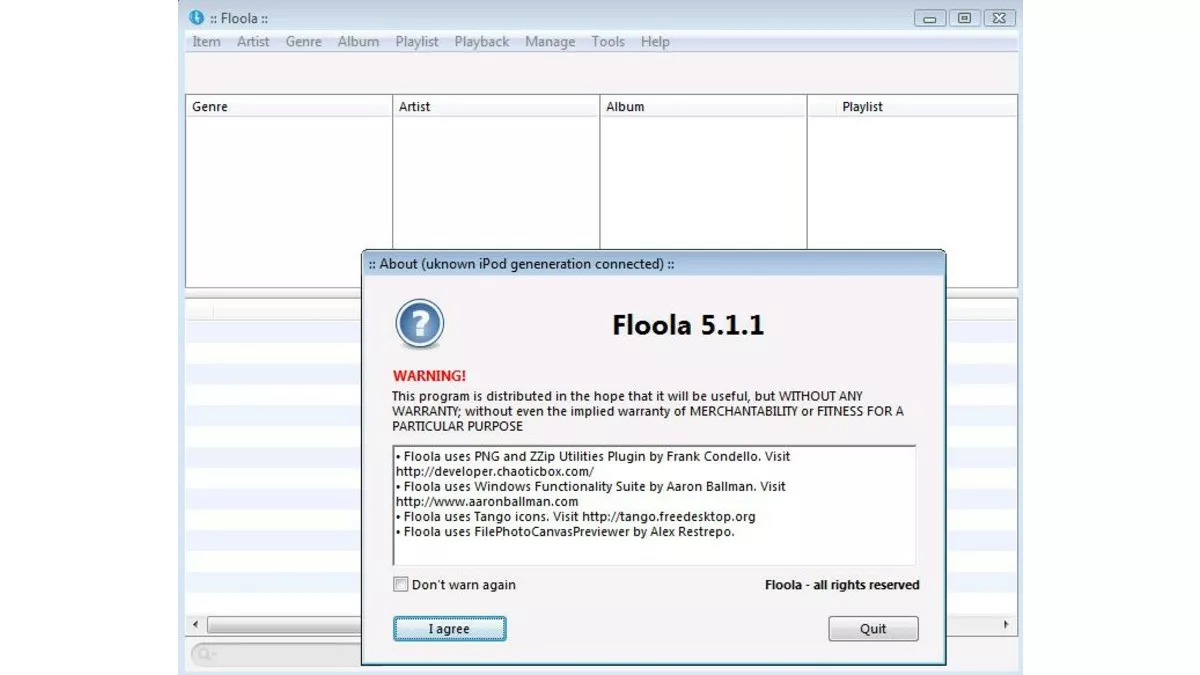The width and height of the screenshot is (1200, 675).
Task: Click the I agree button
Action: coord(449,628)
